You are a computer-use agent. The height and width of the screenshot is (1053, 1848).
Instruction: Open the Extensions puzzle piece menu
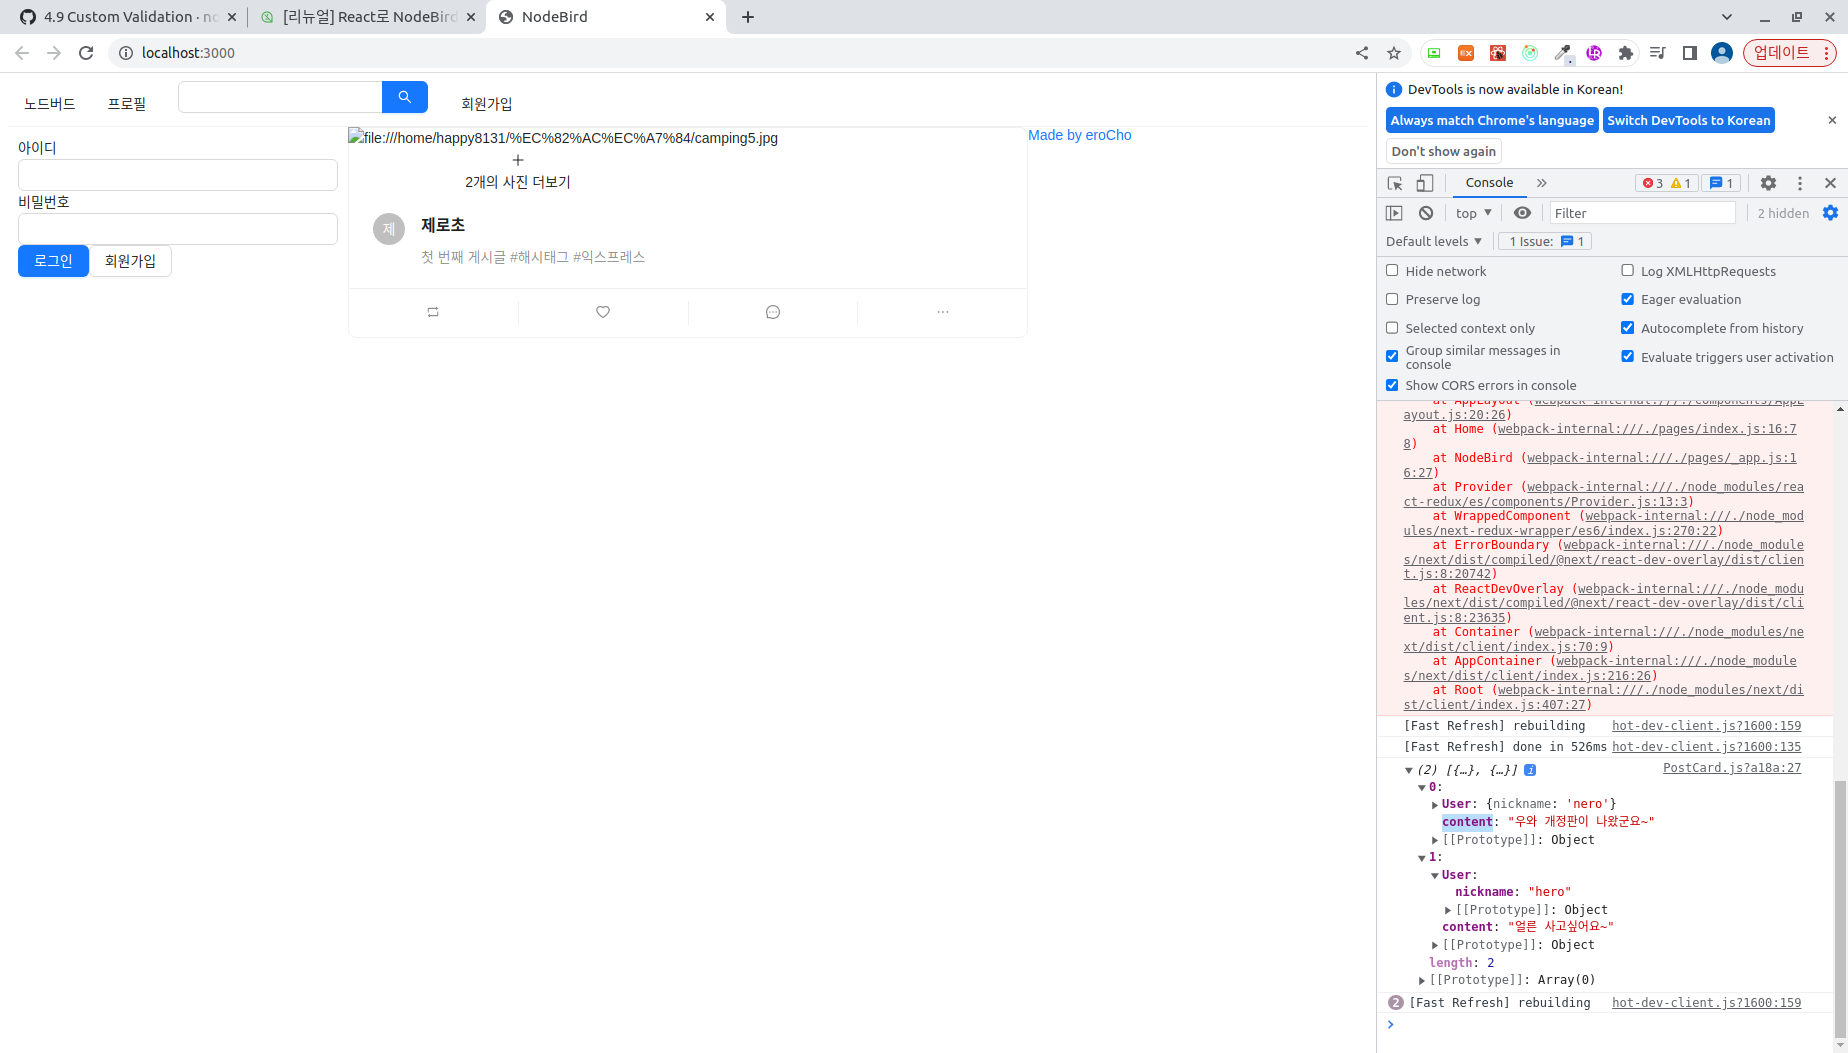pos(1626,53)
